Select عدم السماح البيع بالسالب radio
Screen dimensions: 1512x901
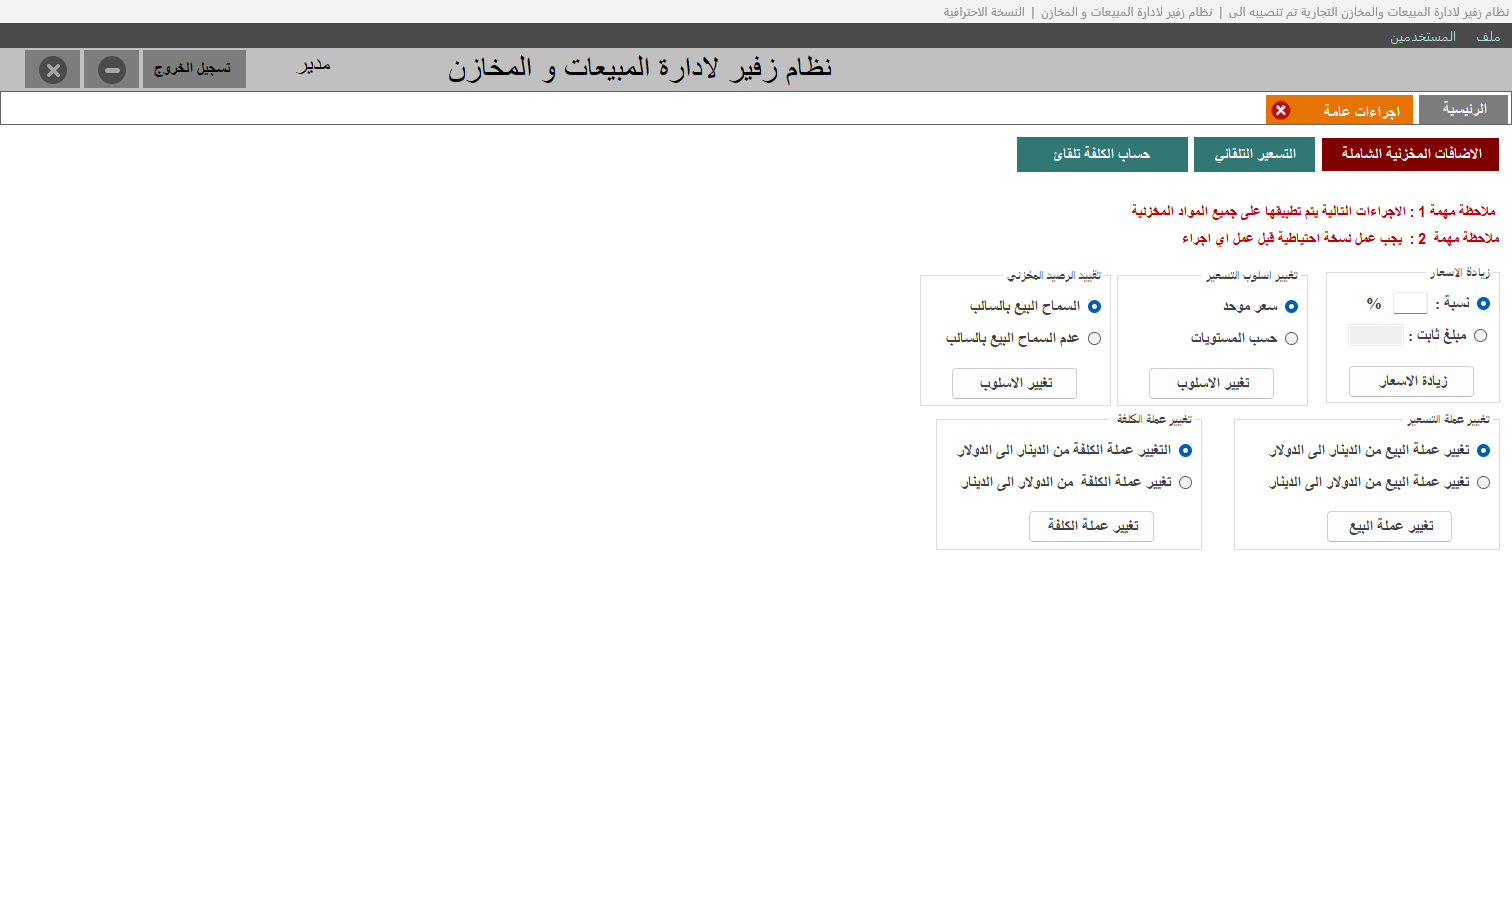tap(1094, 339)
